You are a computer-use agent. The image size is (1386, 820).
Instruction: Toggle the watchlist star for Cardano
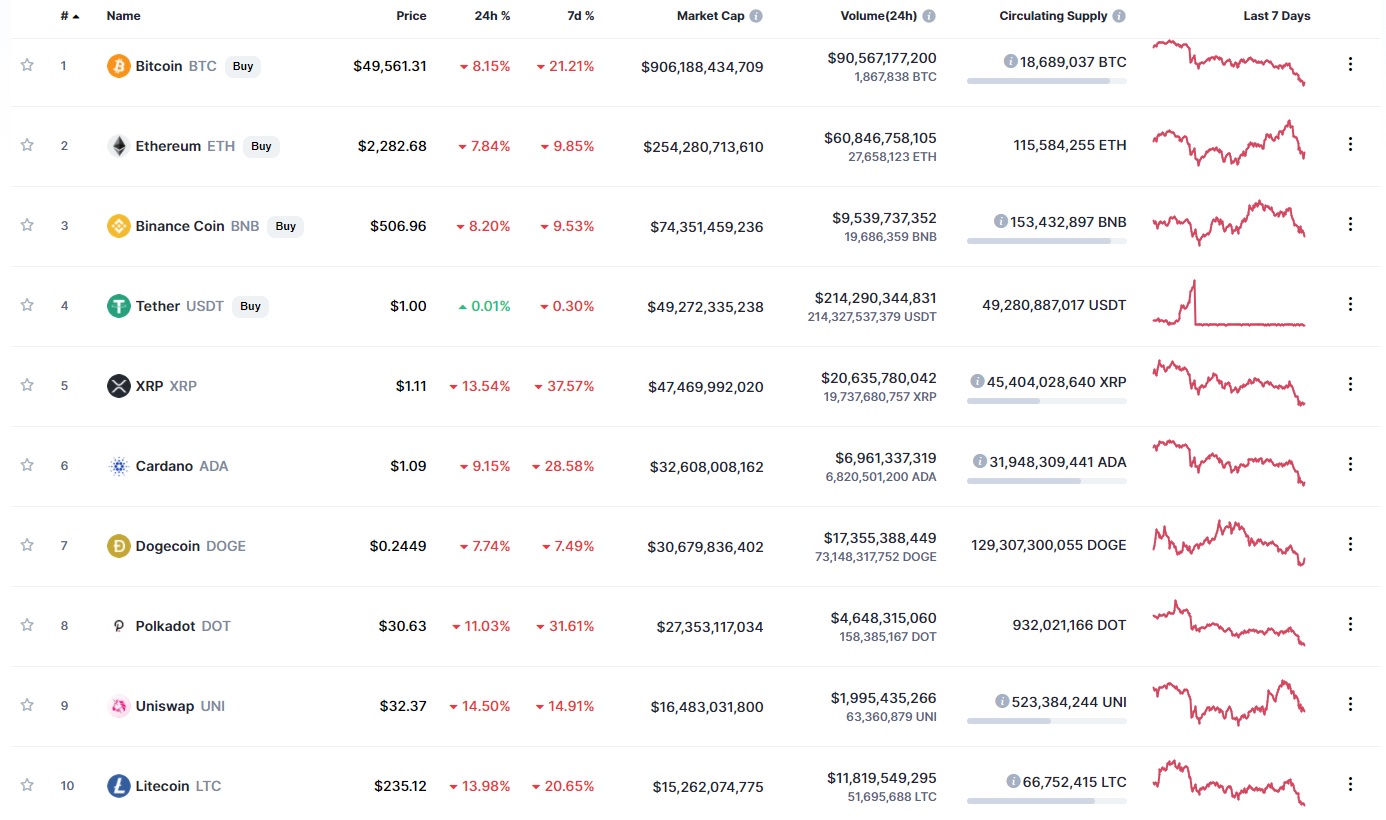point(27,465)
